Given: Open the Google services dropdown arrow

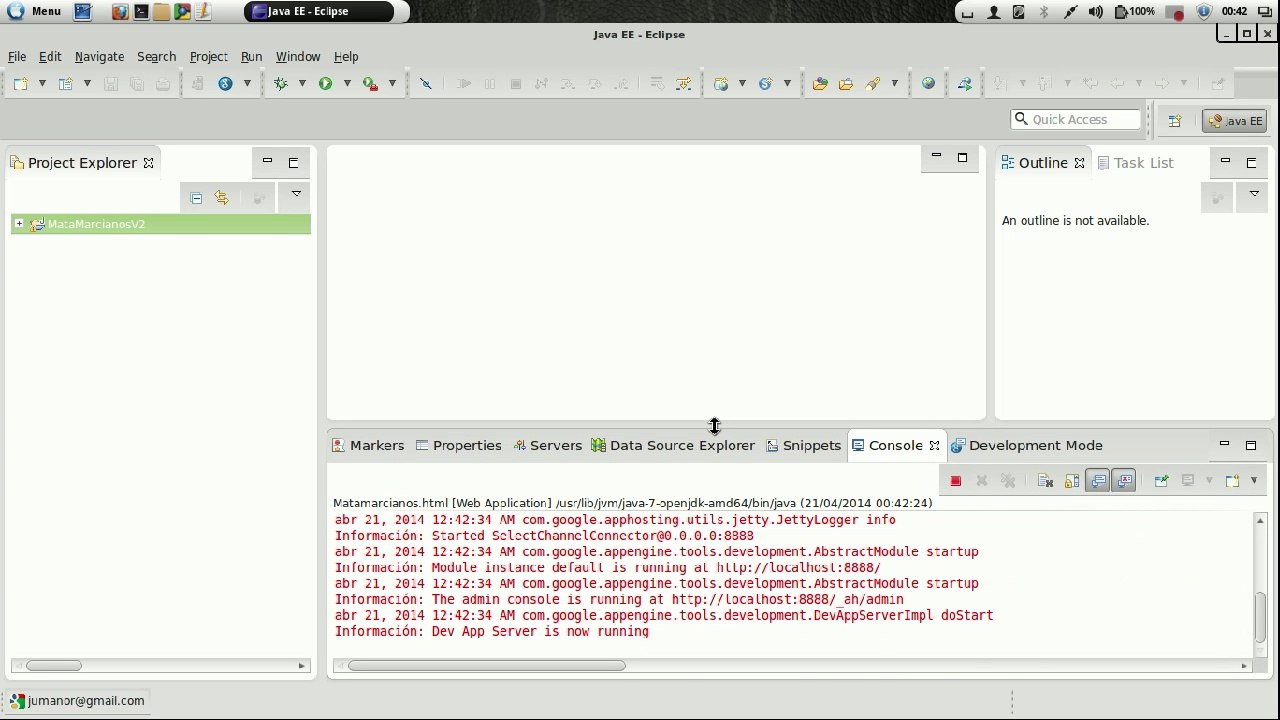Looking at the screenshot, I should click(x=247, y=84).
